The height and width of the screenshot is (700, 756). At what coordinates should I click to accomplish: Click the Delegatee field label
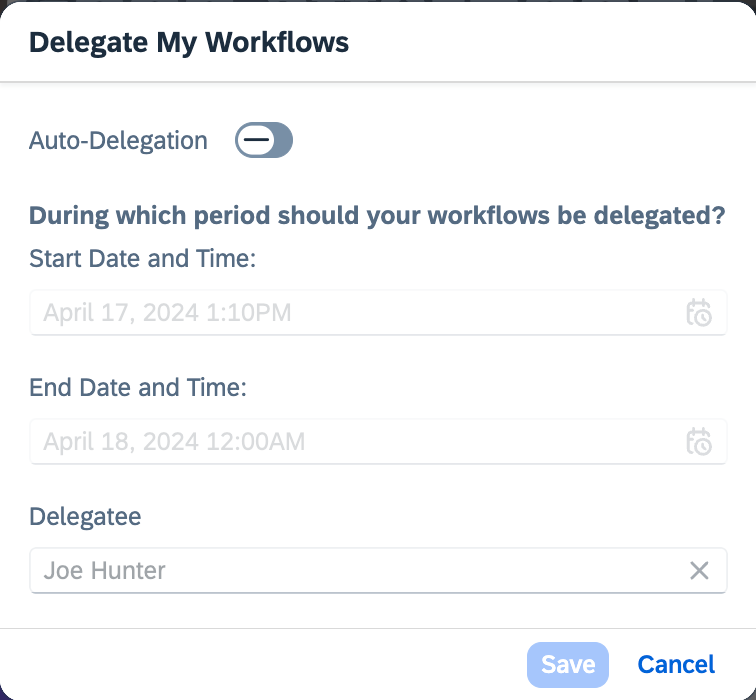coord(85,516)
